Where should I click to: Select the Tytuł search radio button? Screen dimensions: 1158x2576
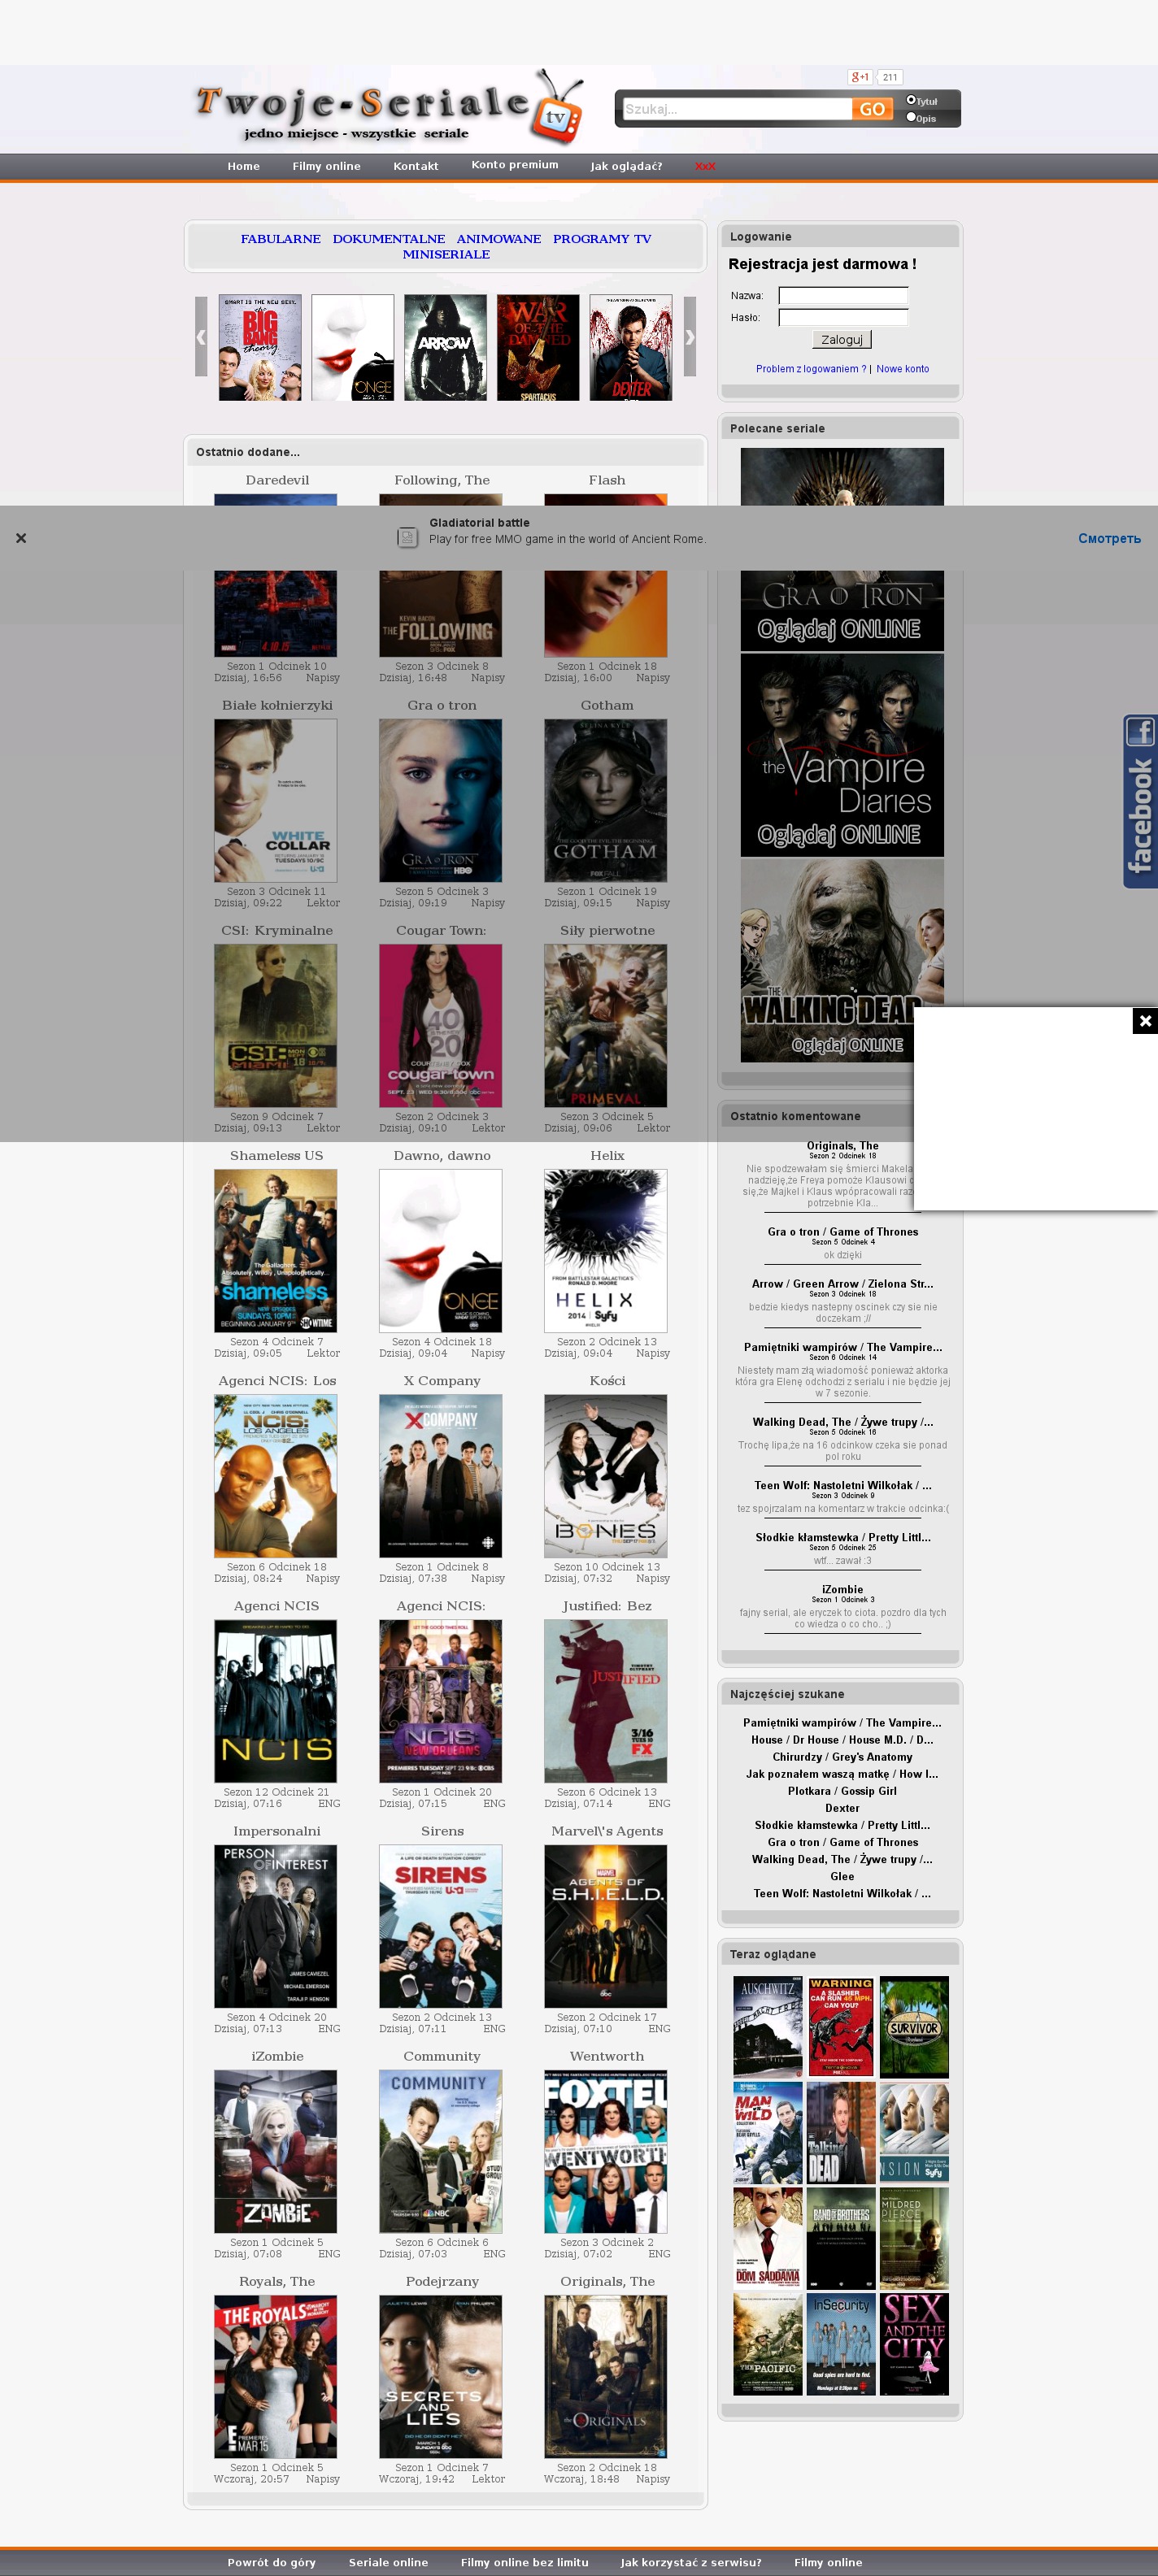tap(911, 100)
